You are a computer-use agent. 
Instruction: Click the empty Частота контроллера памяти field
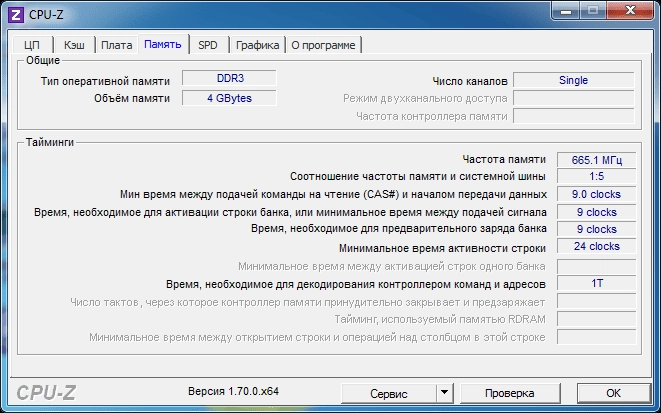[x=573, y=116]
